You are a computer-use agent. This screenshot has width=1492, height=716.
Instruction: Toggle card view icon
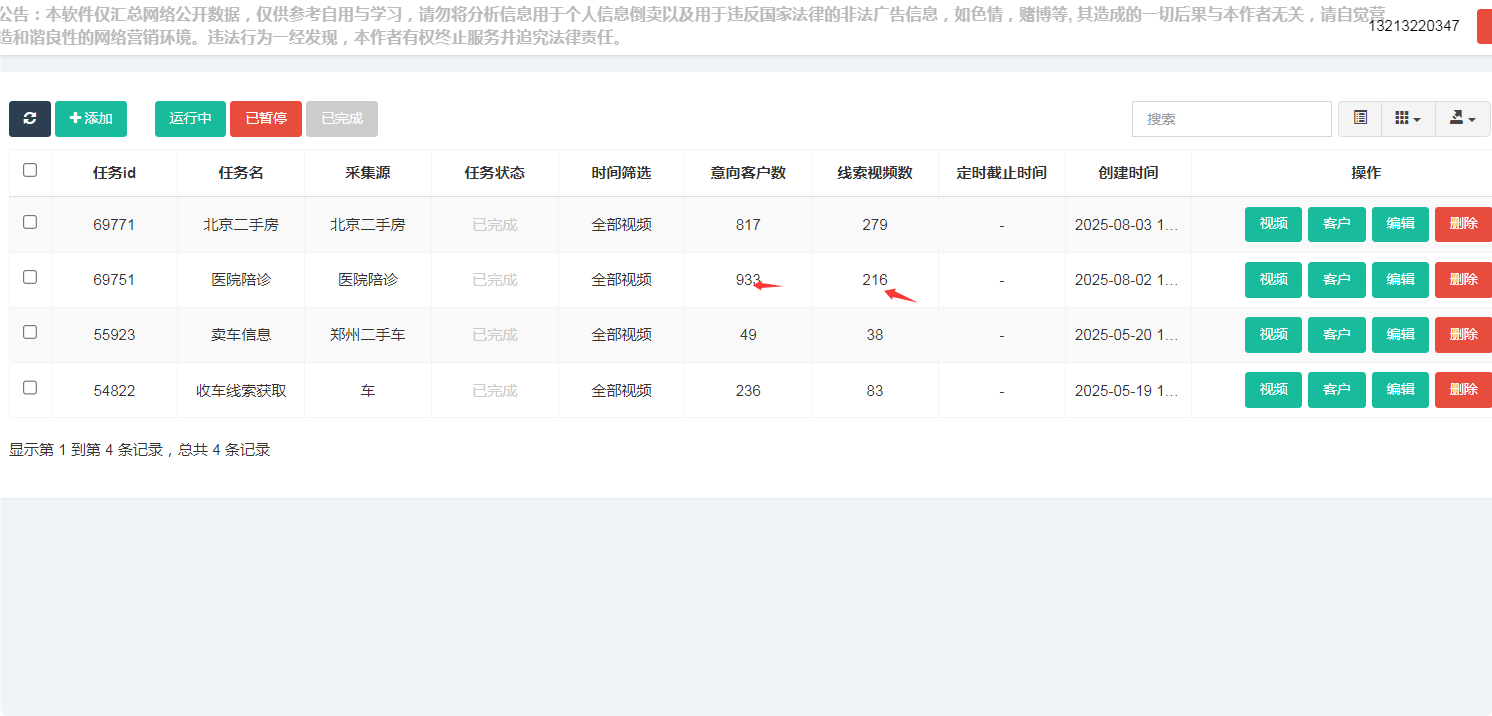pos(1360,119)
